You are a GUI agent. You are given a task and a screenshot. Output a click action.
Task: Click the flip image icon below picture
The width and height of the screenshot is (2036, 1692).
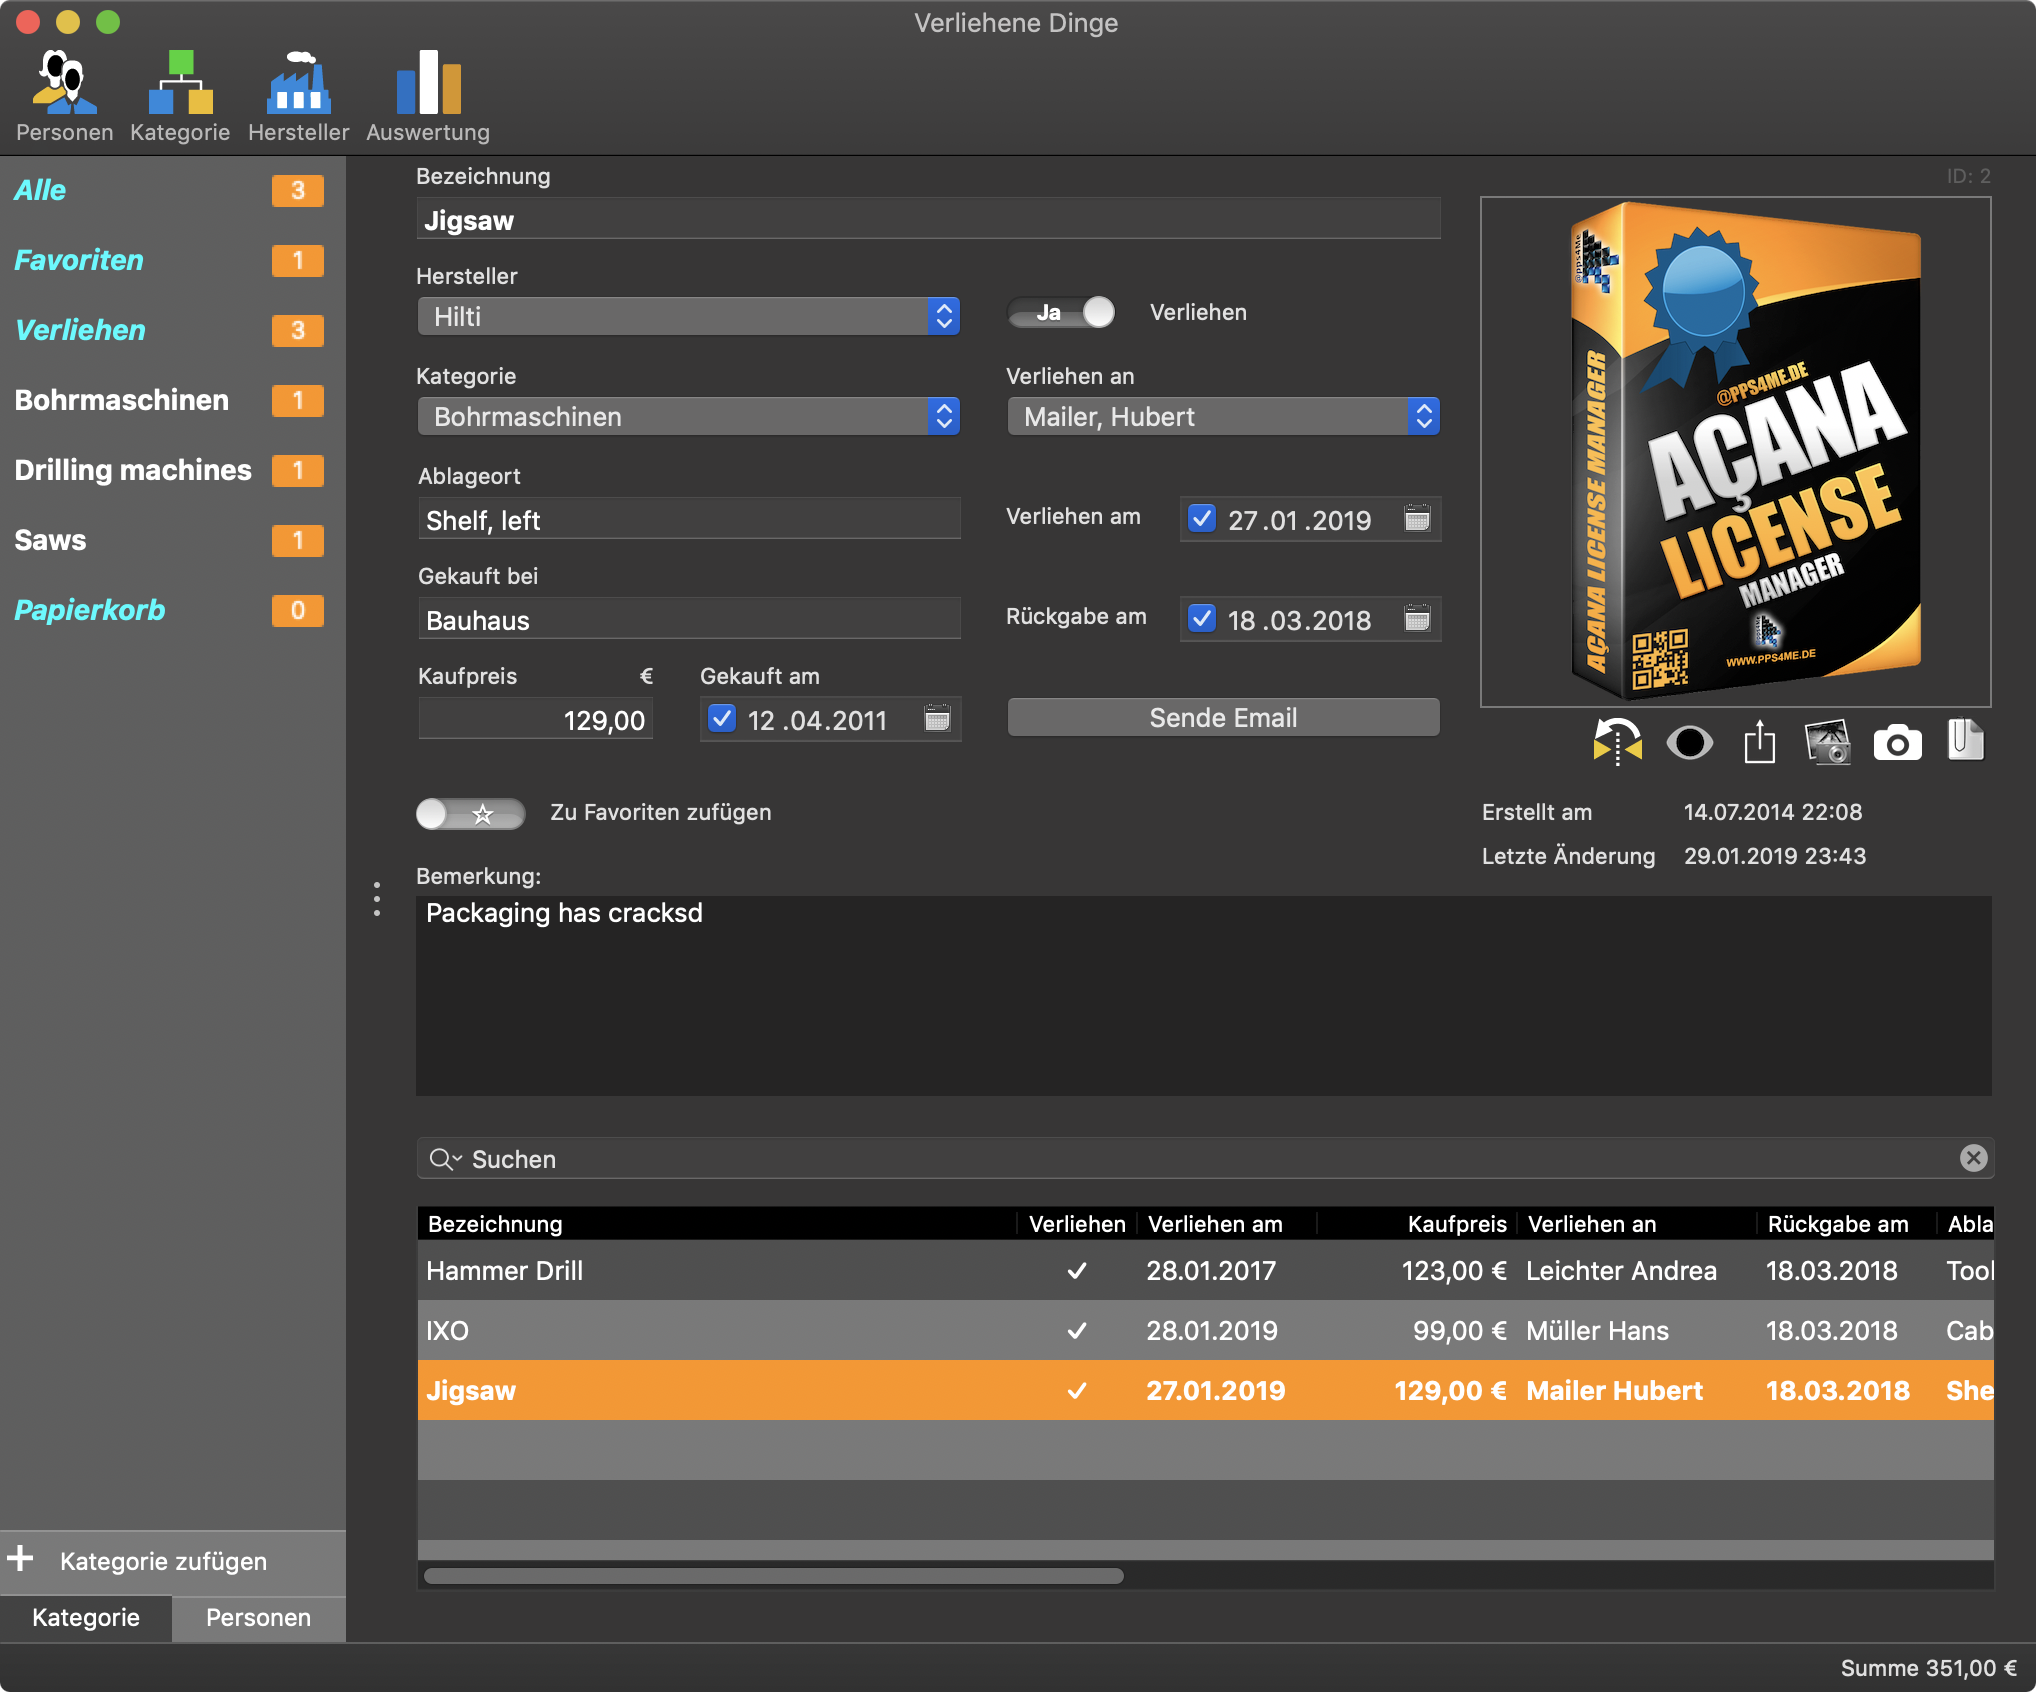tap(1617, 742)
